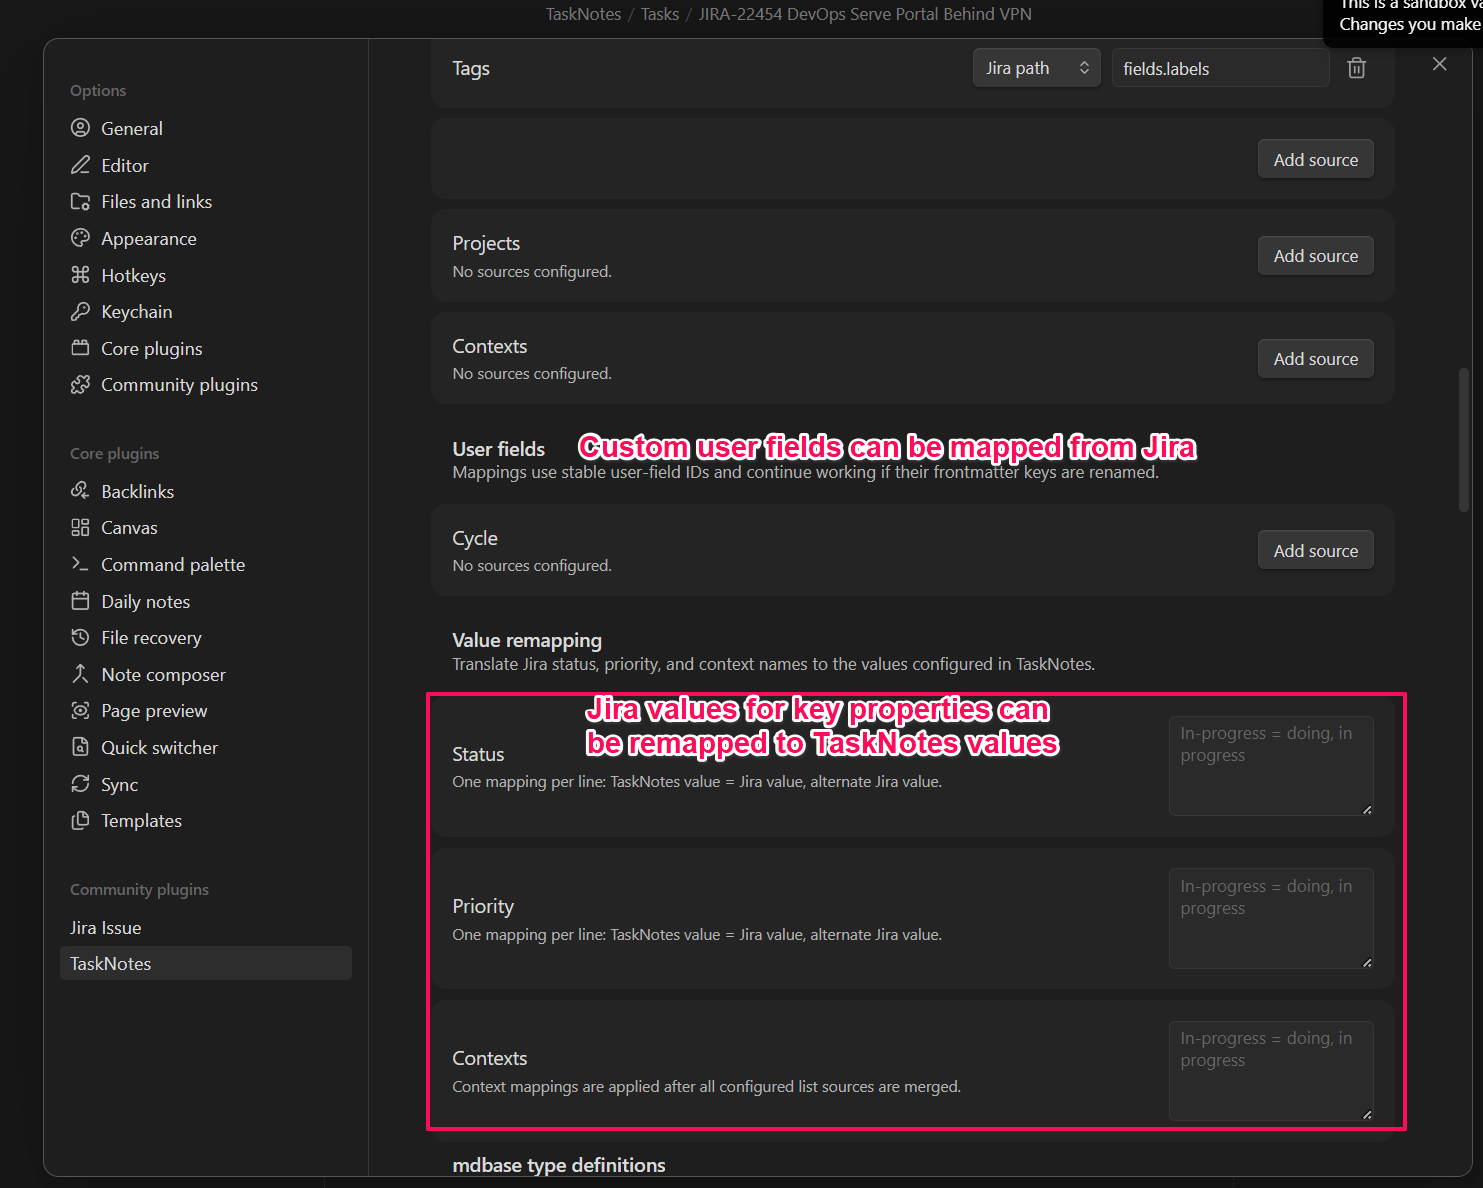1483x1188 pixels.
Task: Click the fields.labels input field
Action: 1221,68
